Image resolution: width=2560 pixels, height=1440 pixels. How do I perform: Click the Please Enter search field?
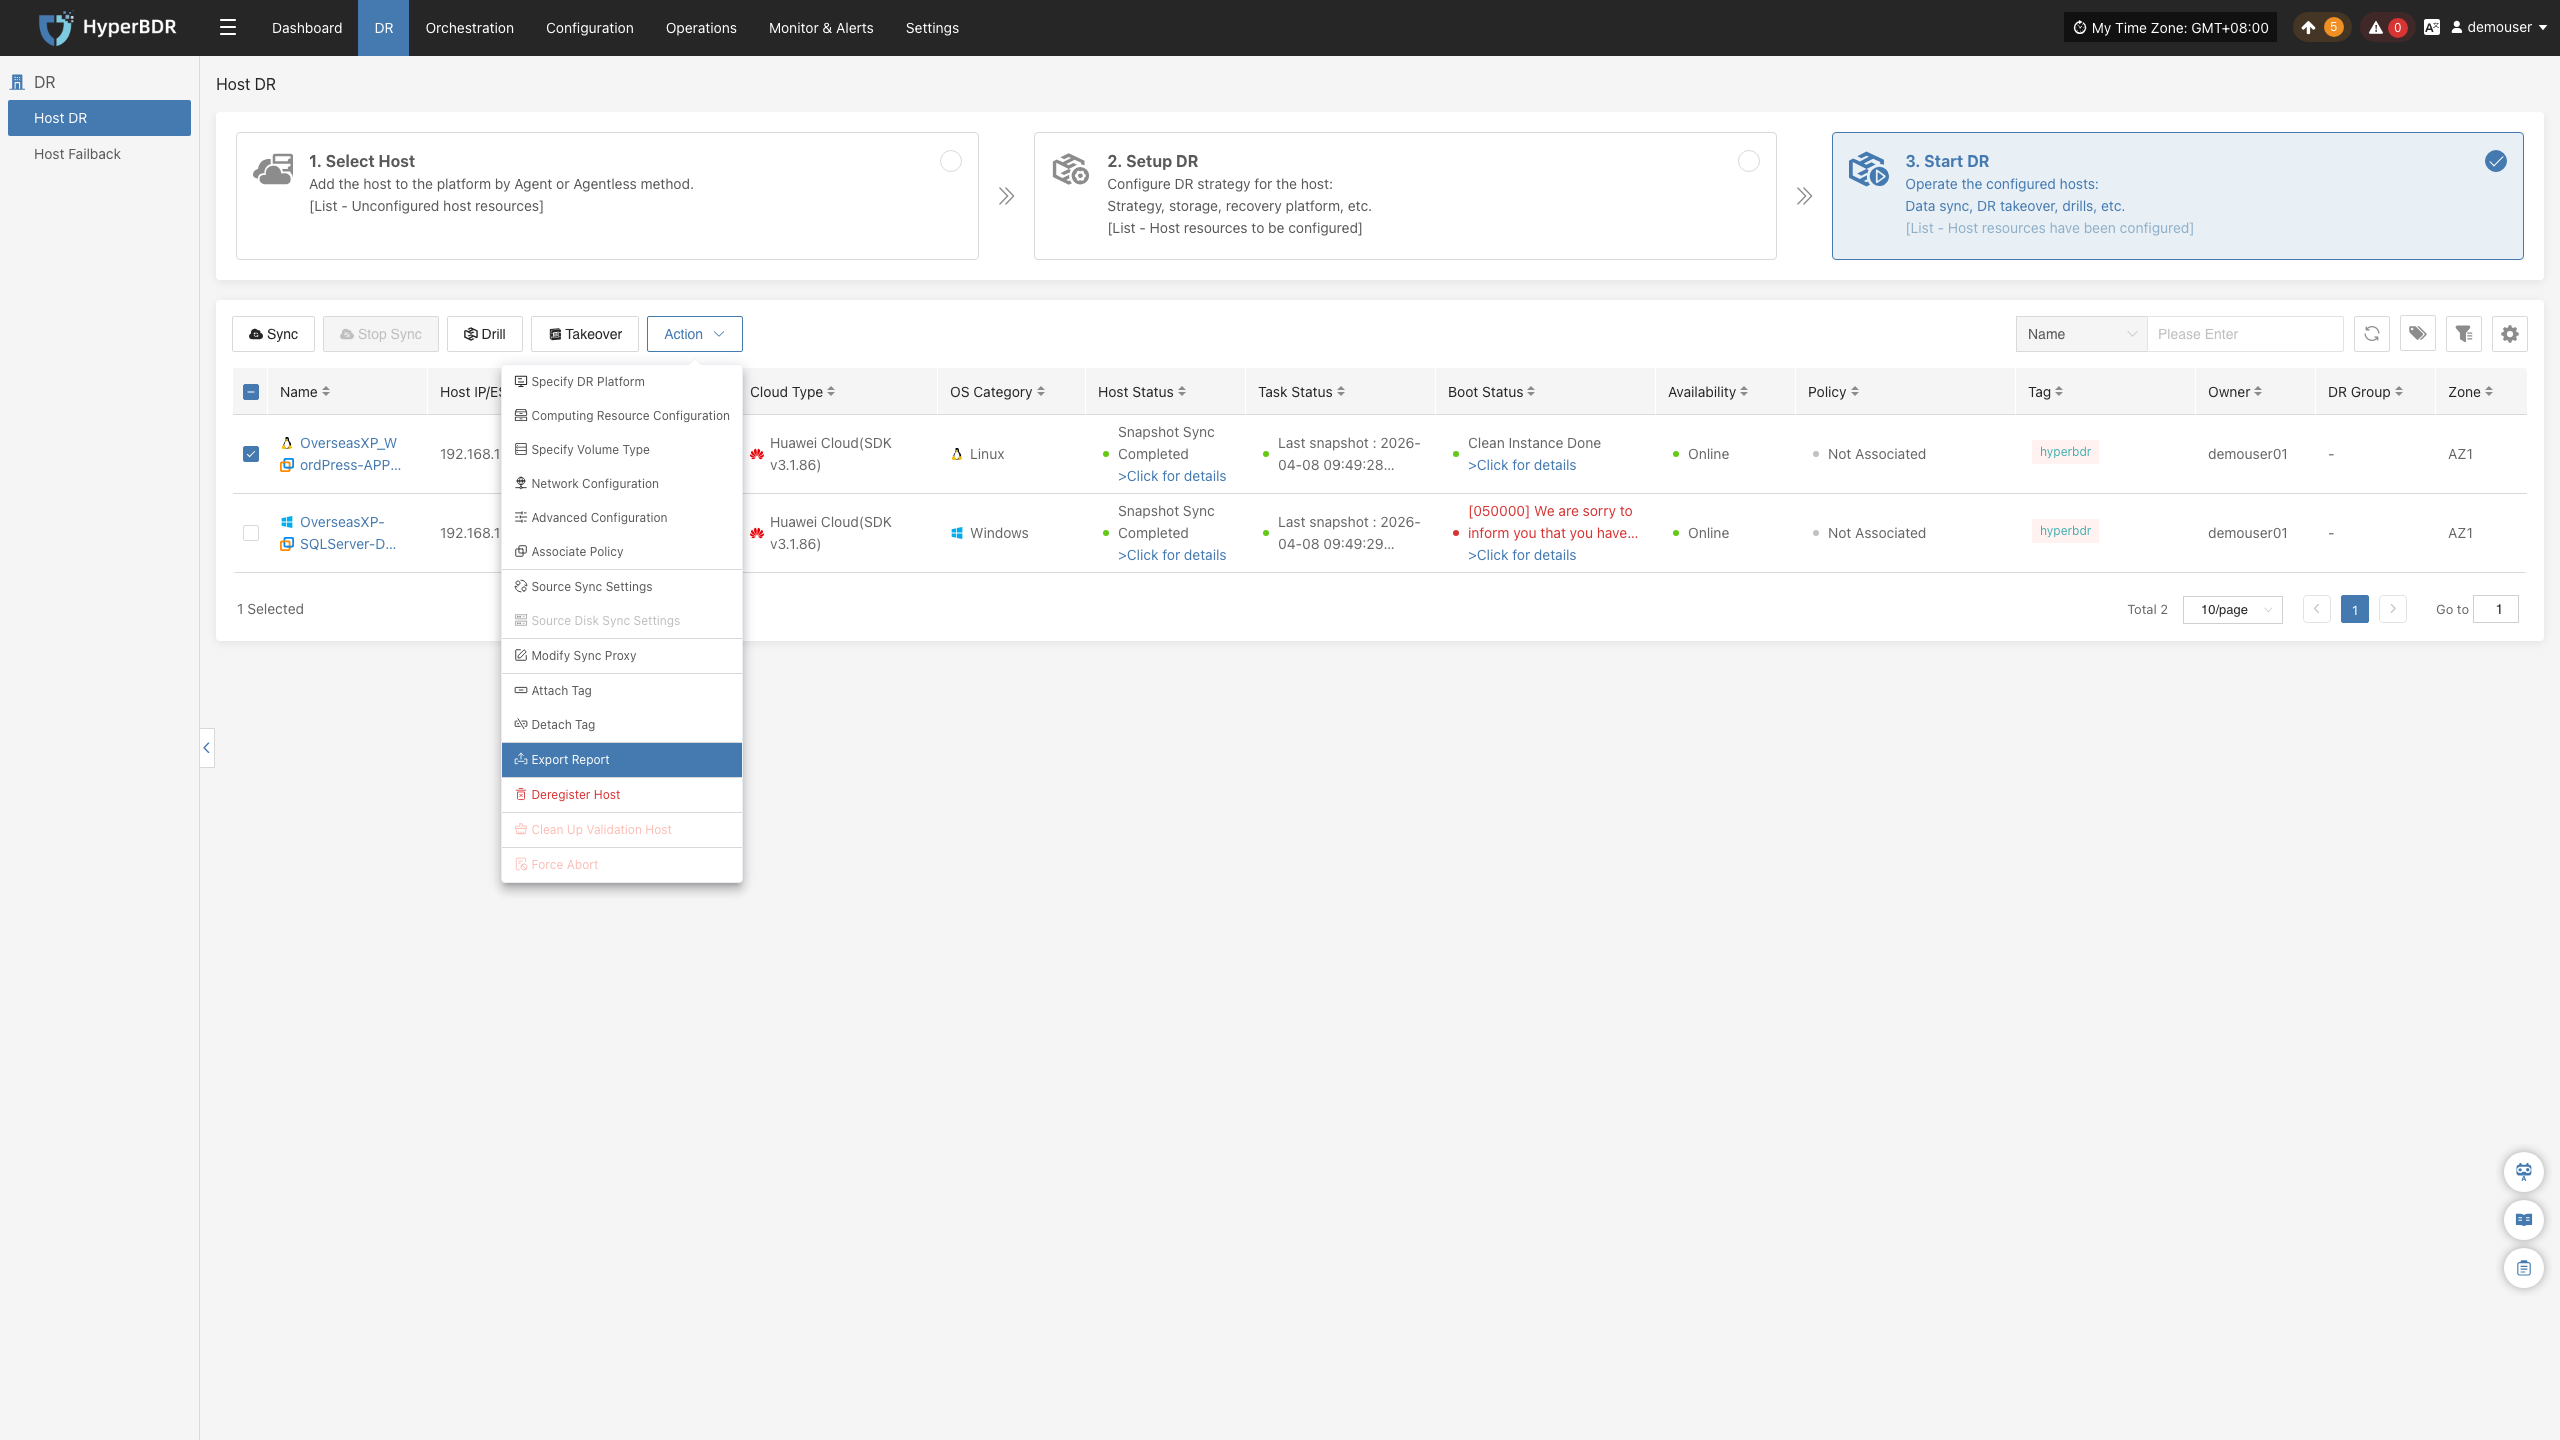pyautogui.click(x=2245, y=334)
